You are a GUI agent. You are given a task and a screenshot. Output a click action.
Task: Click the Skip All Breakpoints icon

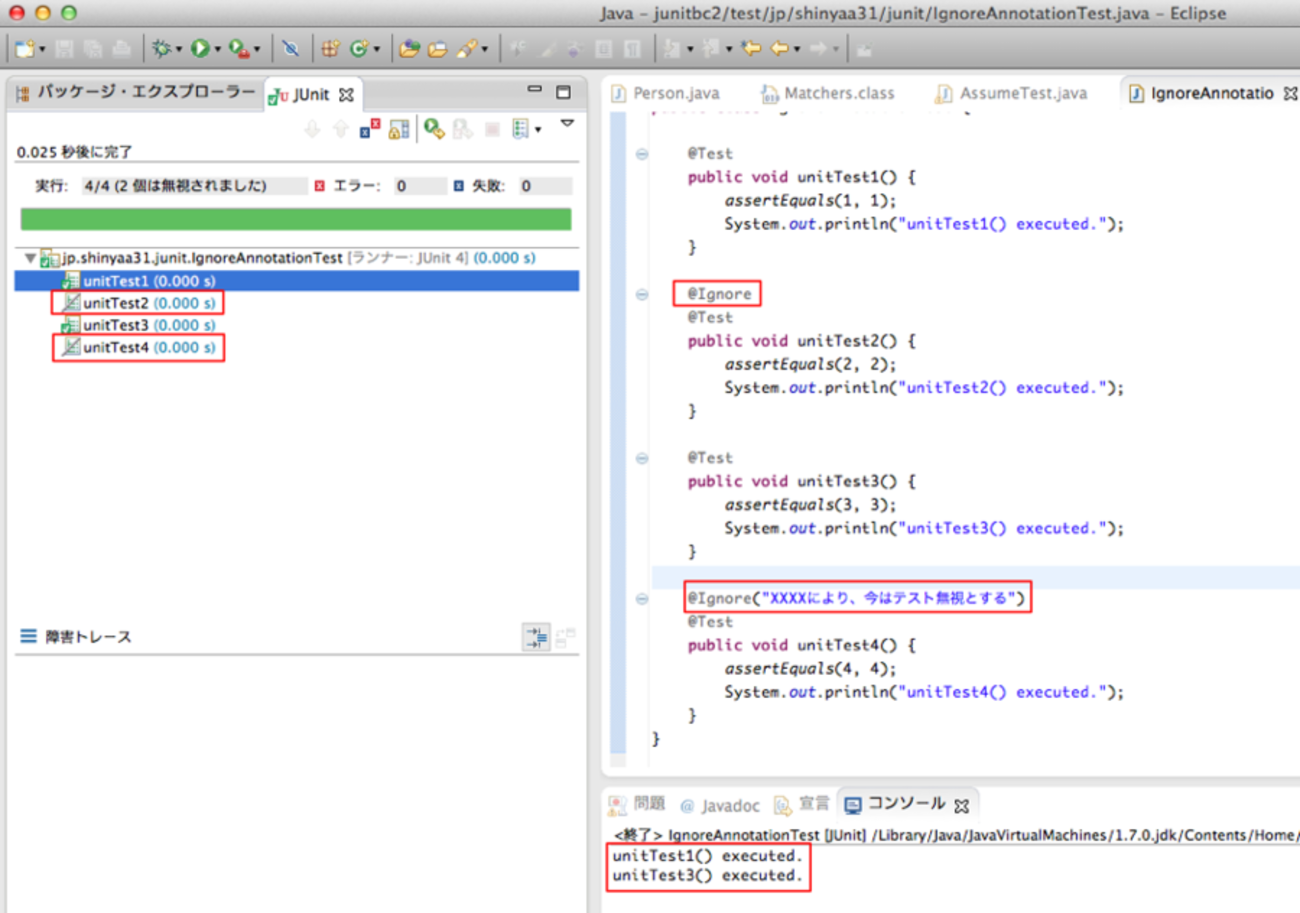click(290, 48)
